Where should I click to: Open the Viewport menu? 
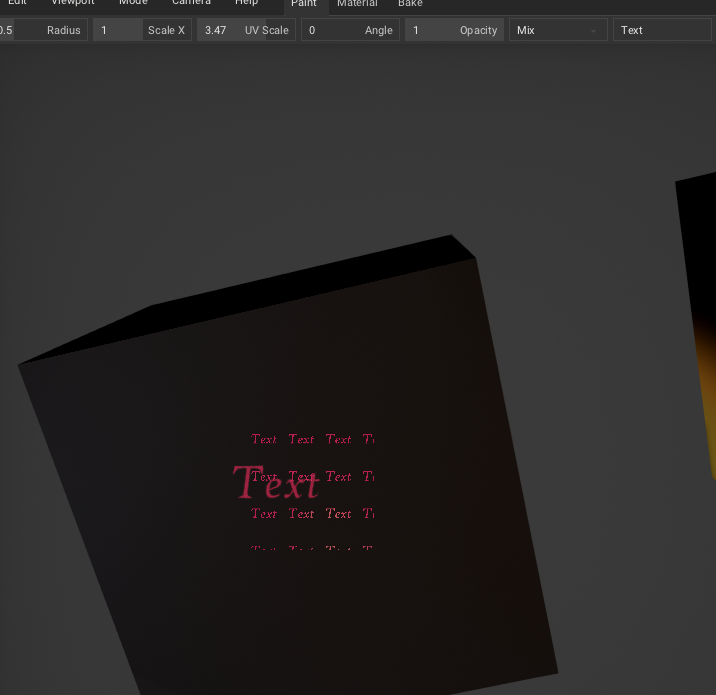(73, 3)
